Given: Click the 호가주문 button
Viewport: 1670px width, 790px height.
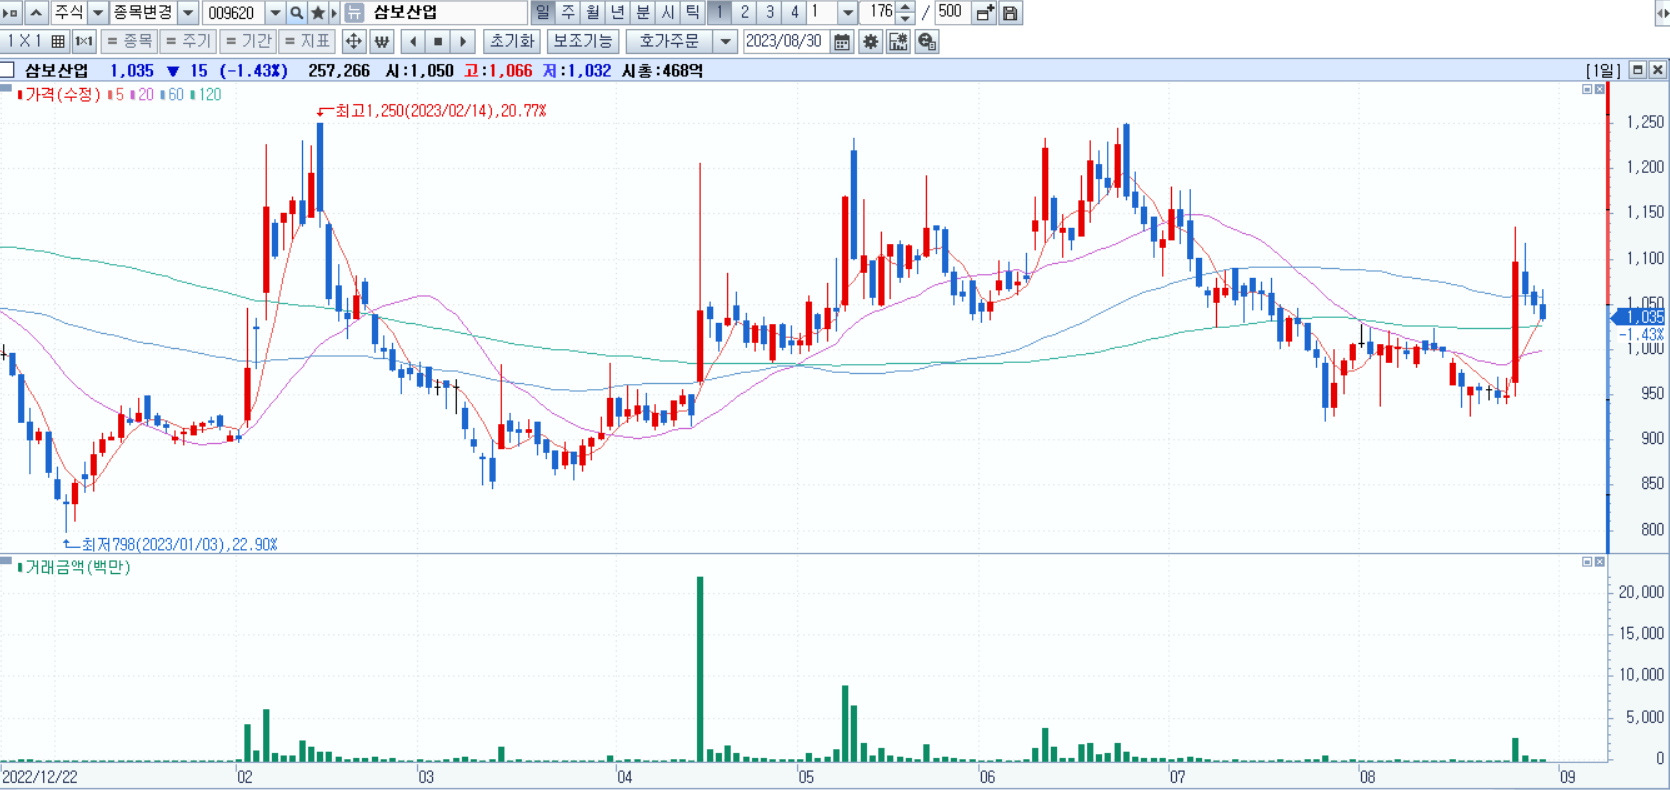Looking at the screenshot, I should pyautogui.click(x=670, y=41).
